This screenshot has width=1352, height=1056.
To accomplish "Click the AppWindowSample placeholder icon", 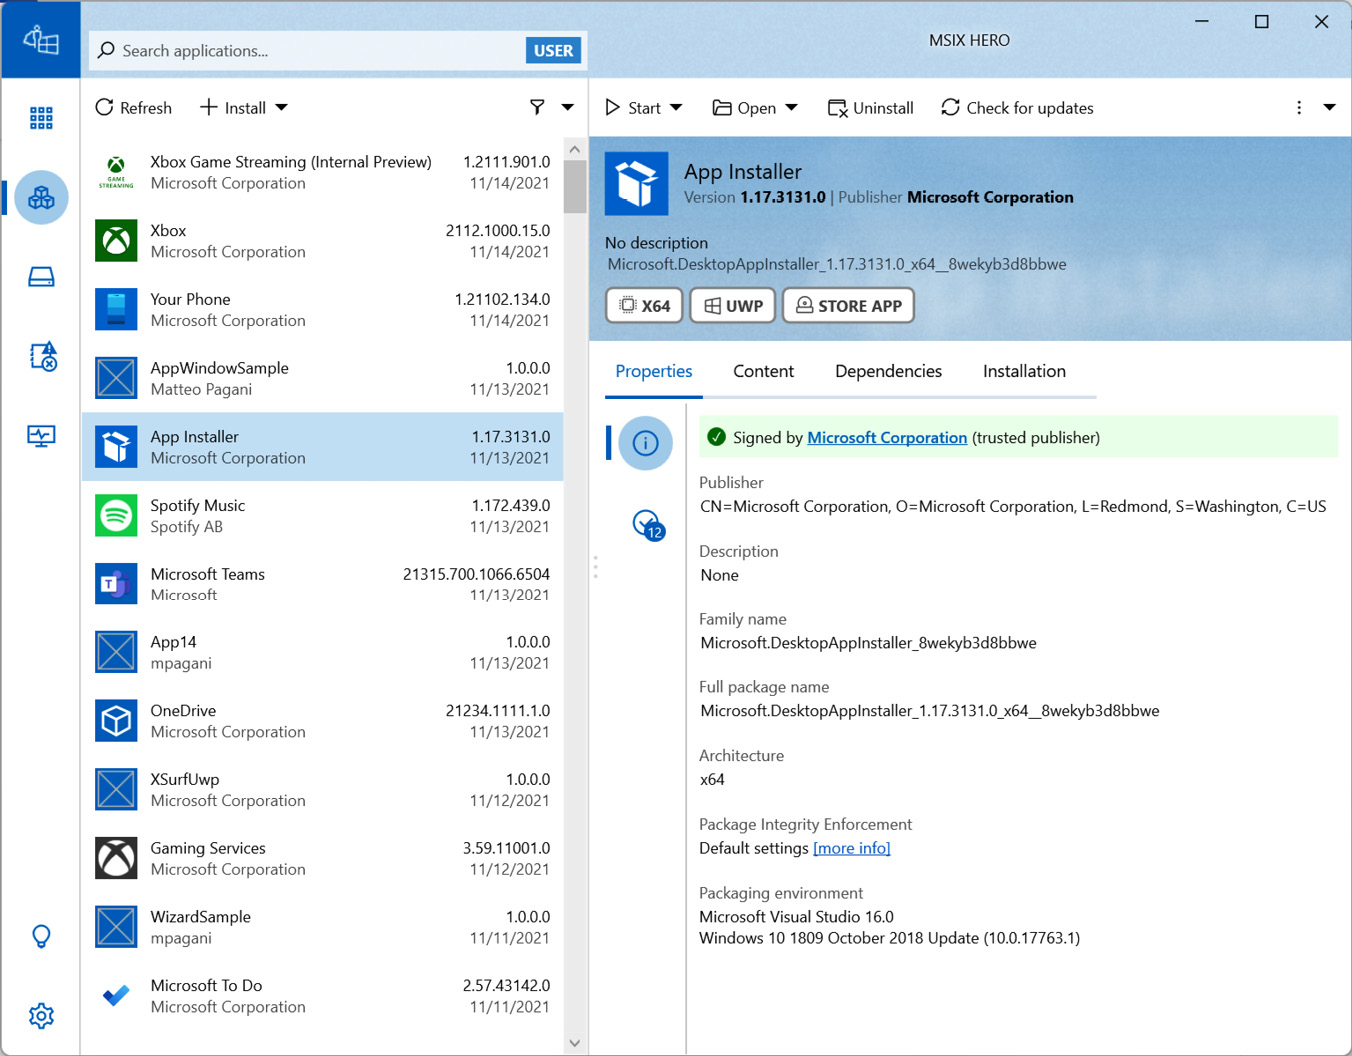I will pos(116,378).
